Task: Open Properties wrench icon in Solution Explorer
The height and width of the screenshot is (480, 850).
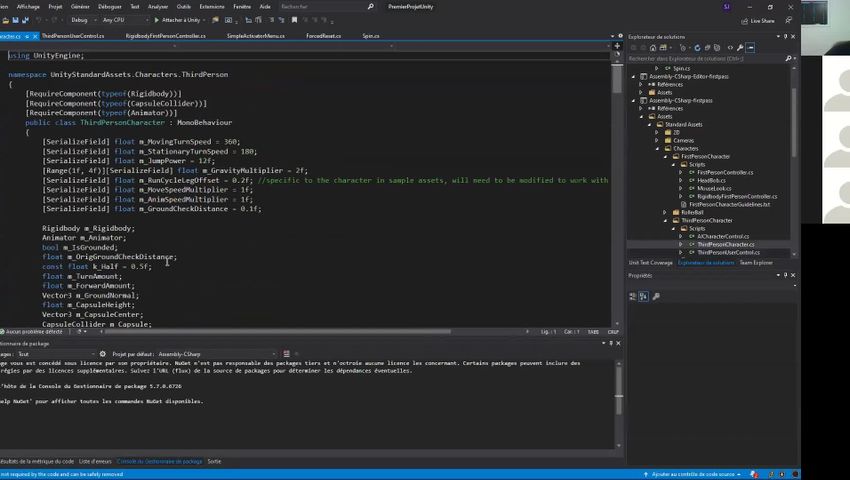Action: point(740,48)
